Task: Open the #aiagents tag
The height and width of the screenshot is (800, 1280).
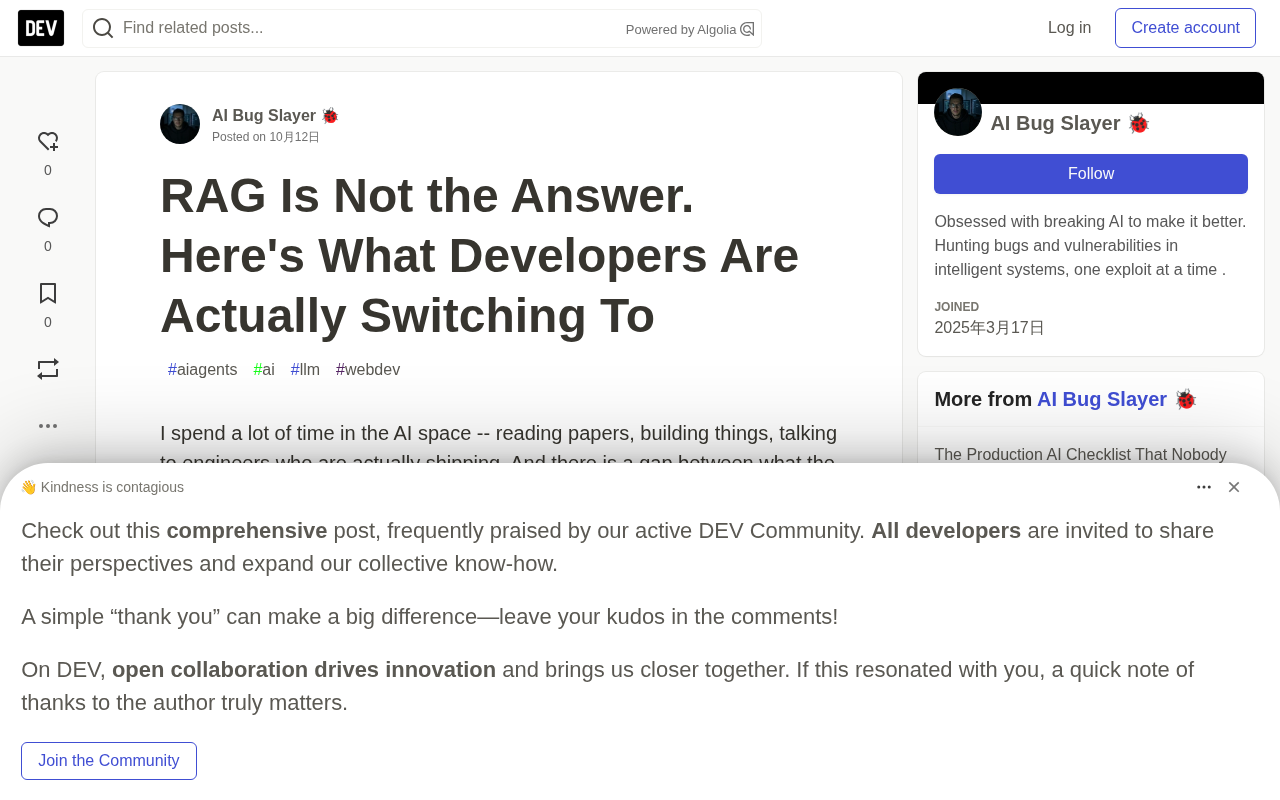Action: coord(203,370)
